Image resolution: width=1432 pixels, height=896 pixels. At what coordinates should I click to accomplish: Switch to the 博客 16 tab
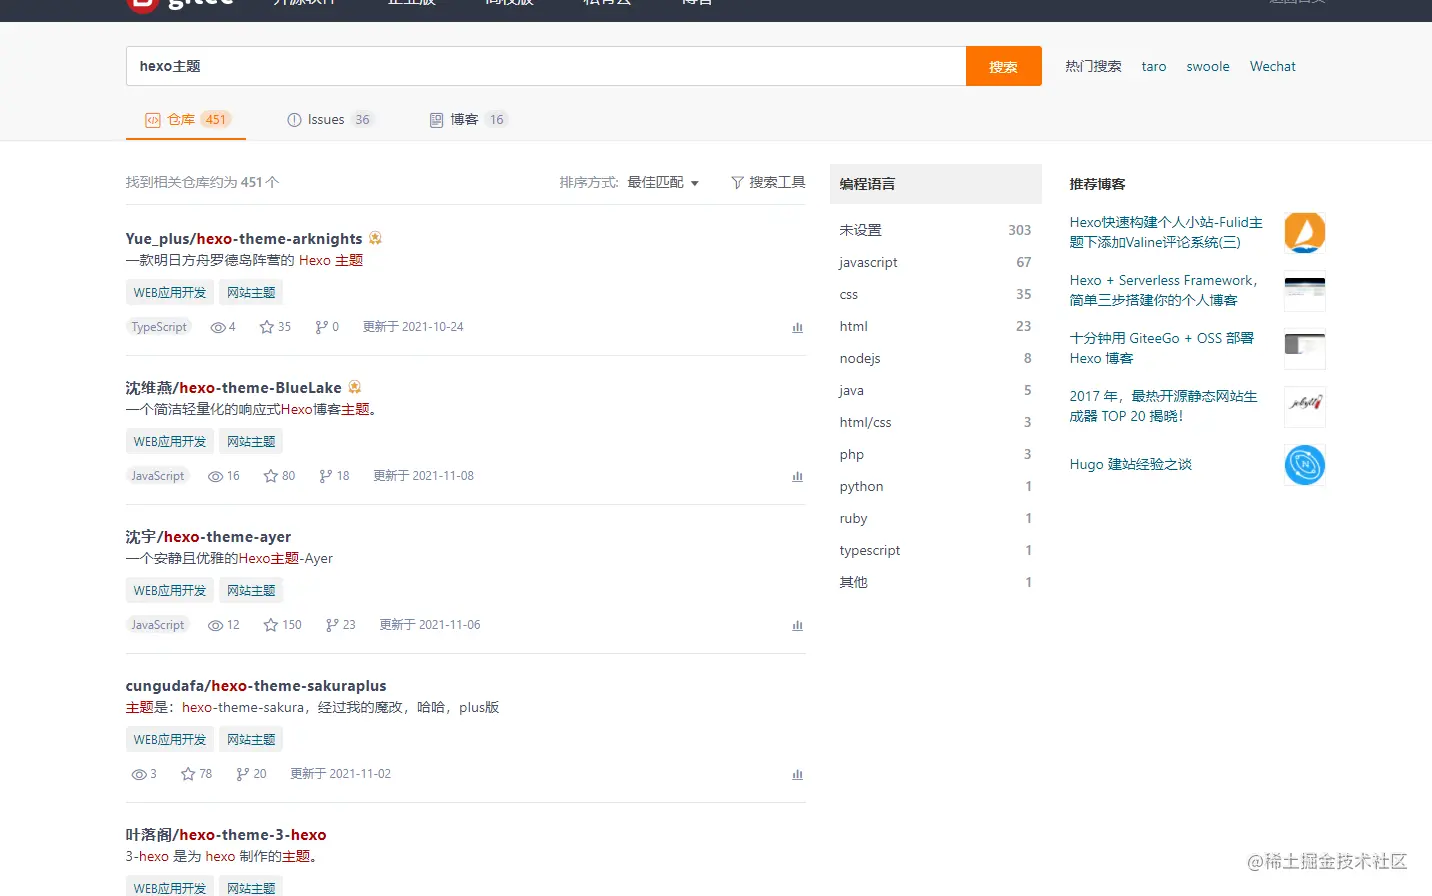(x=468, y=119)
